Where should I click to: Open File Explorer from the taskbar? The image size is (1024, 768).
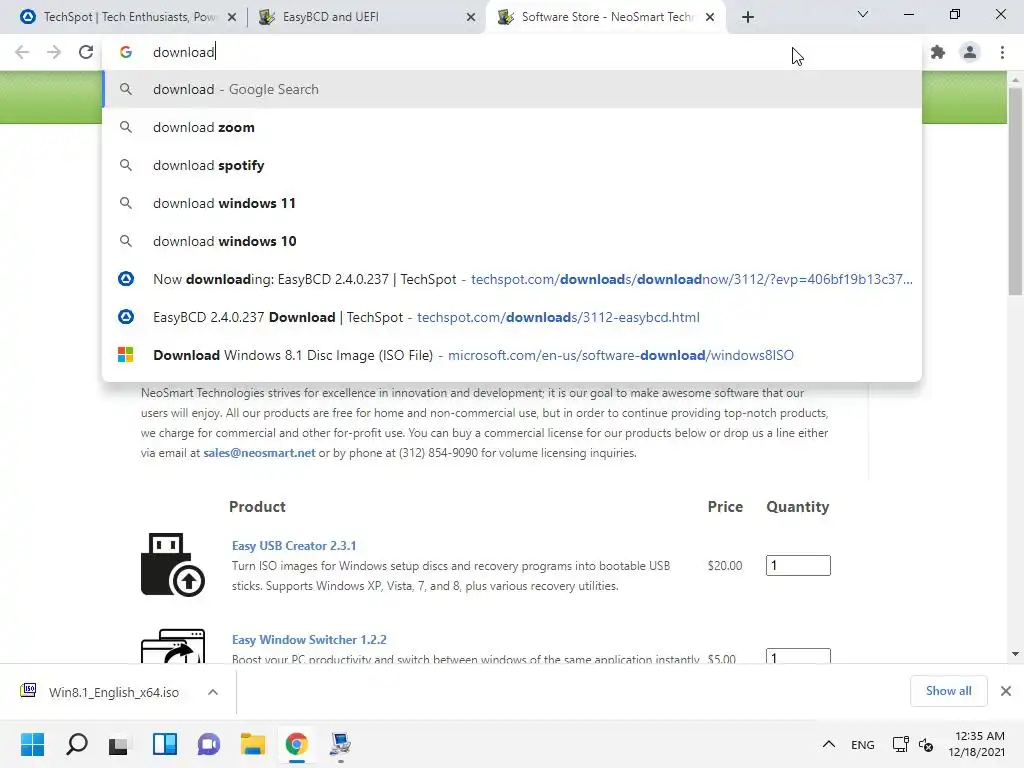(x=253, y=744)
